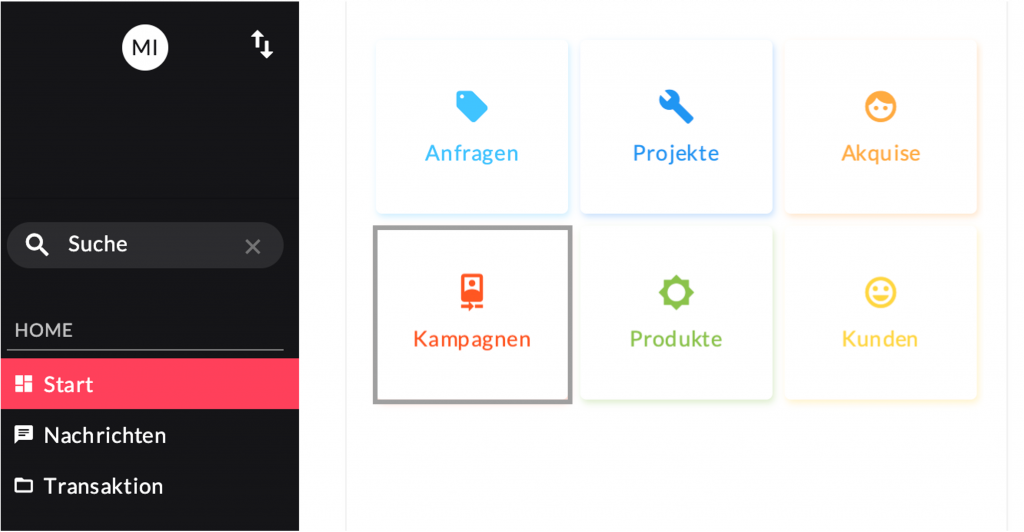Open Transaktion in the sidebar
The image size is (1024, 532).
click(150, 486)
